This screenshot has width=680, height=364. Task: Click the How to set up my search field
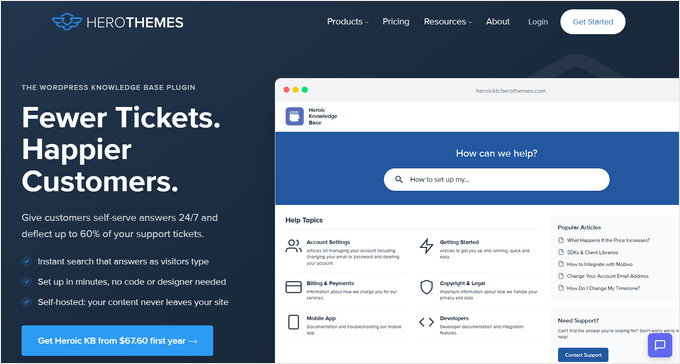497,179
